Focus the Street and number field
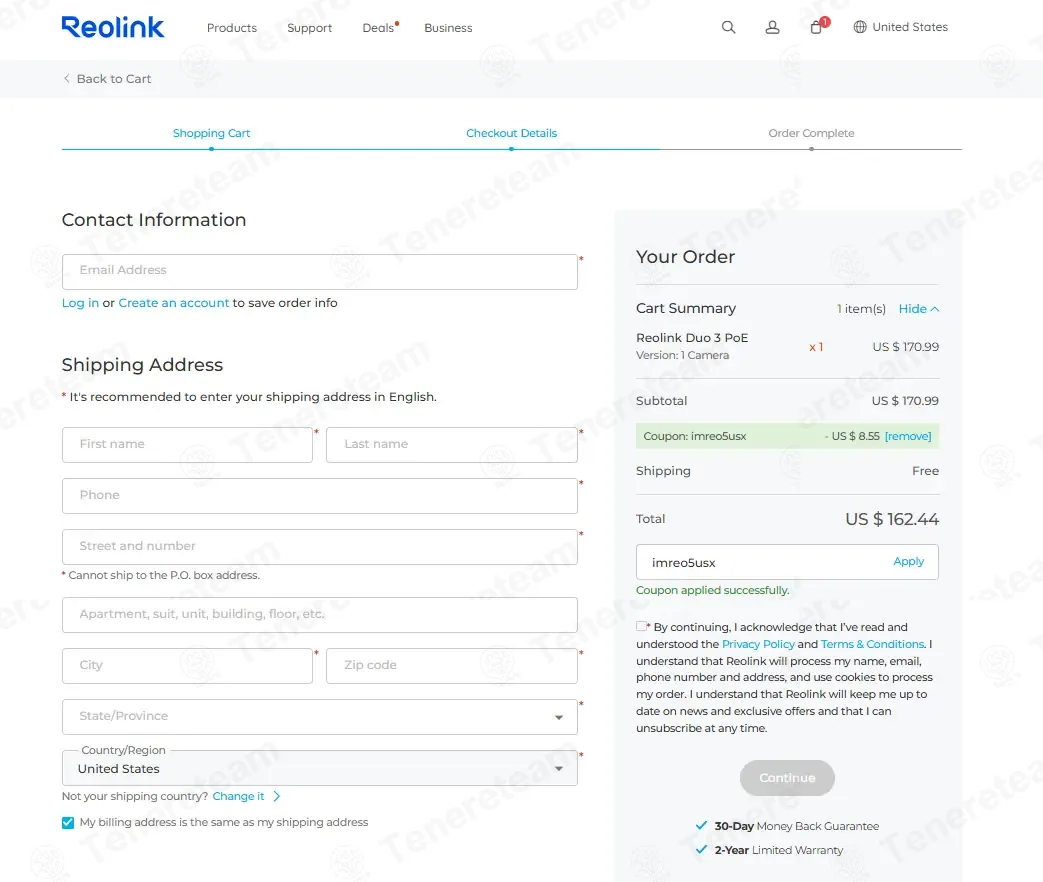 click(x=319, y=547)
